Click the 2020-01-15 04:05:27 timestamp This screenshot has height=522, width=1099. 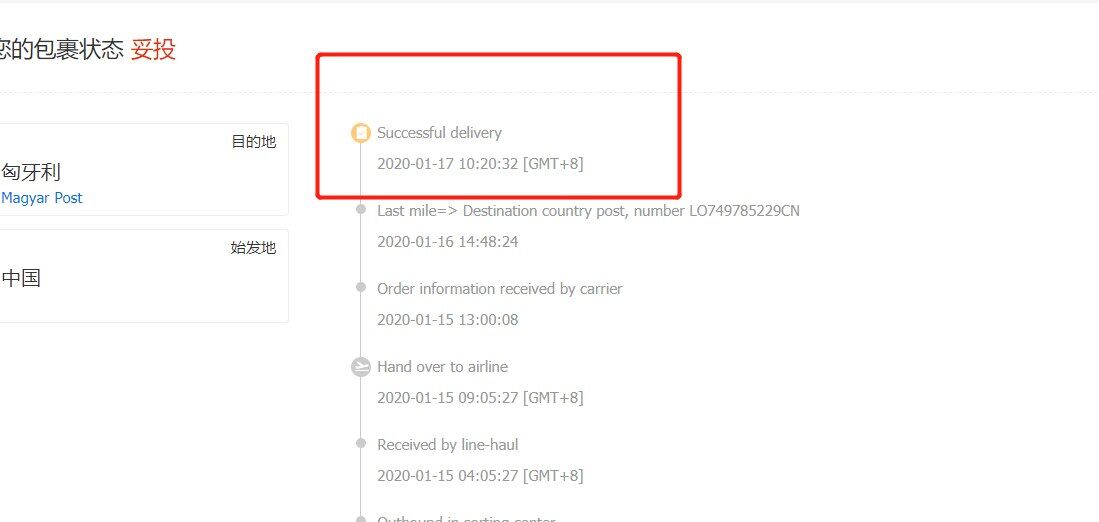(480, 476)
